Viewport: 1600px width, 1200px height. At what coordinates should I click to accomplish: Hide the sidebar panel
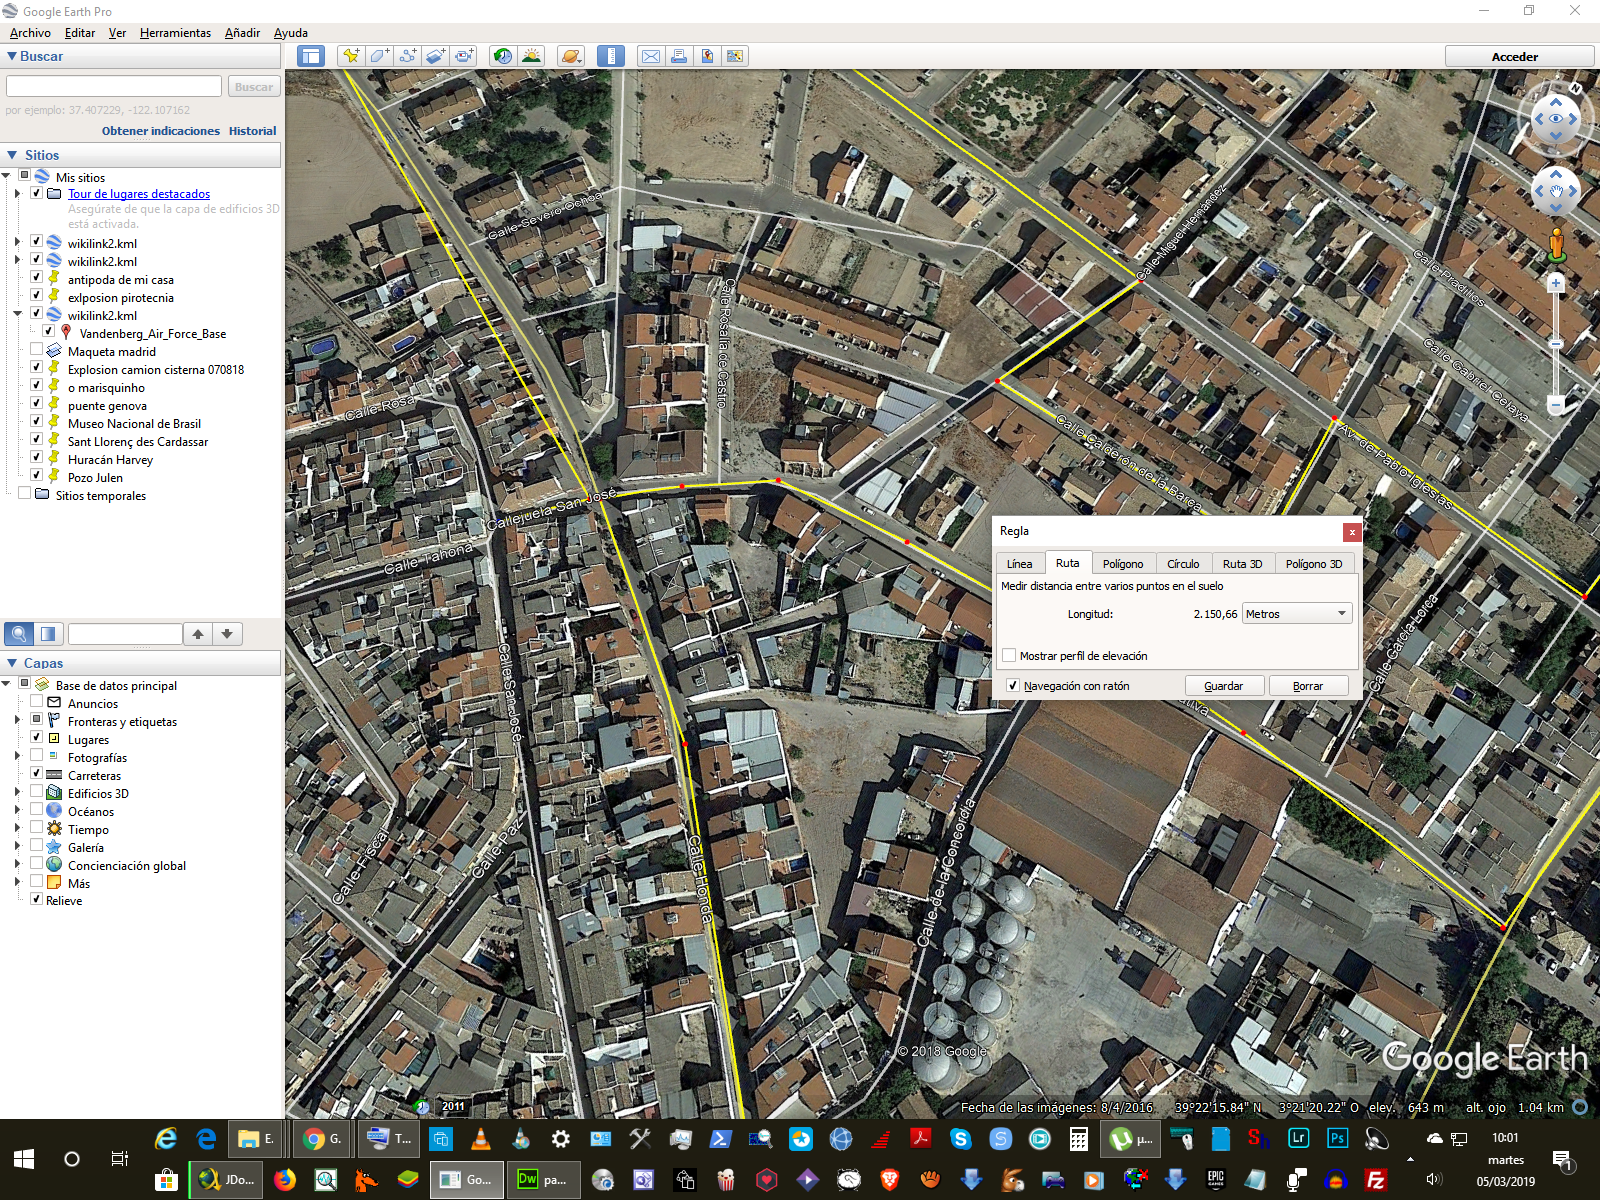(x=310, y=56)
